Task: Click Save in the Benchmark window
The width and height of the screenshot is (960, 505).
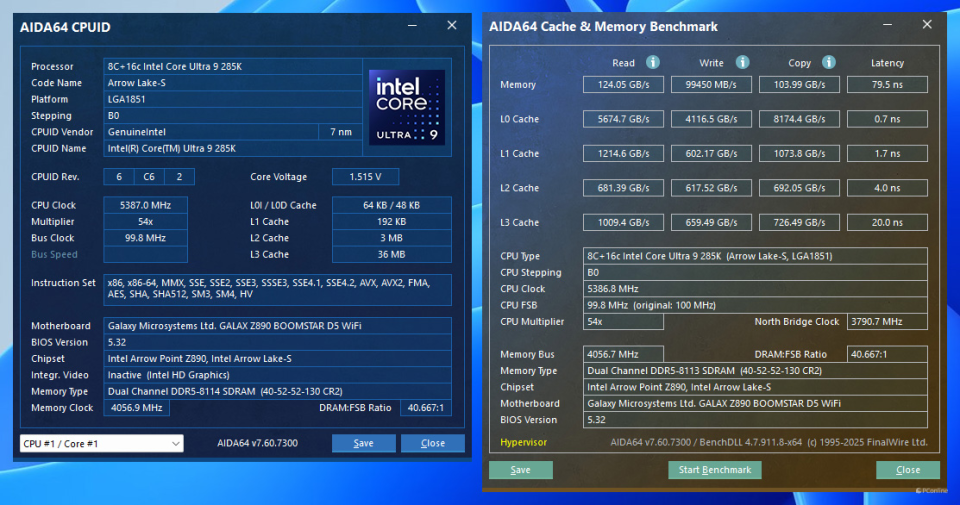Action: tap(520, 470)
